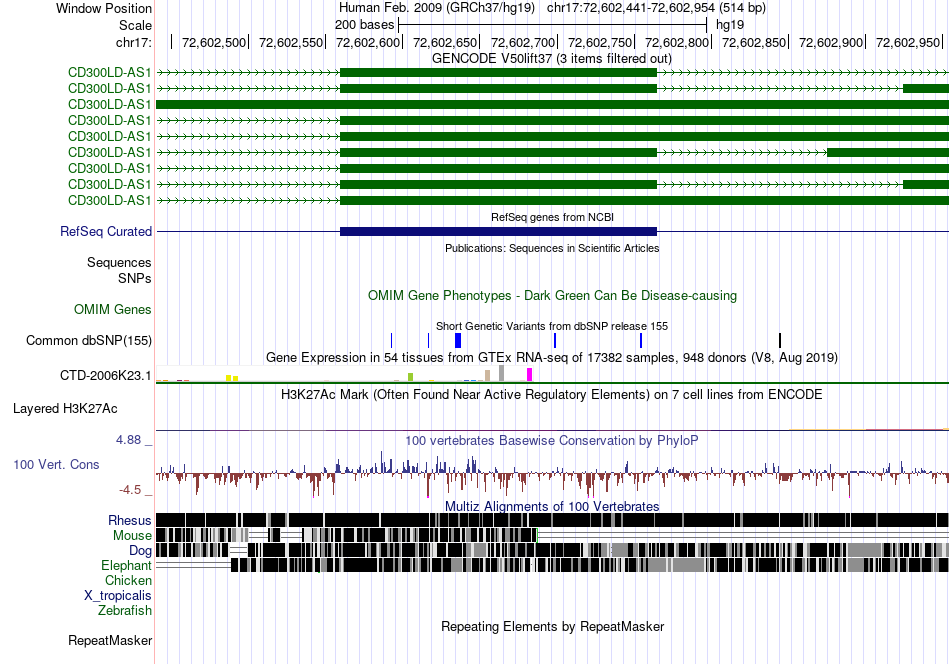Click the Chicken alignment label
Viewport: 950px width, 664px height.
128,580
